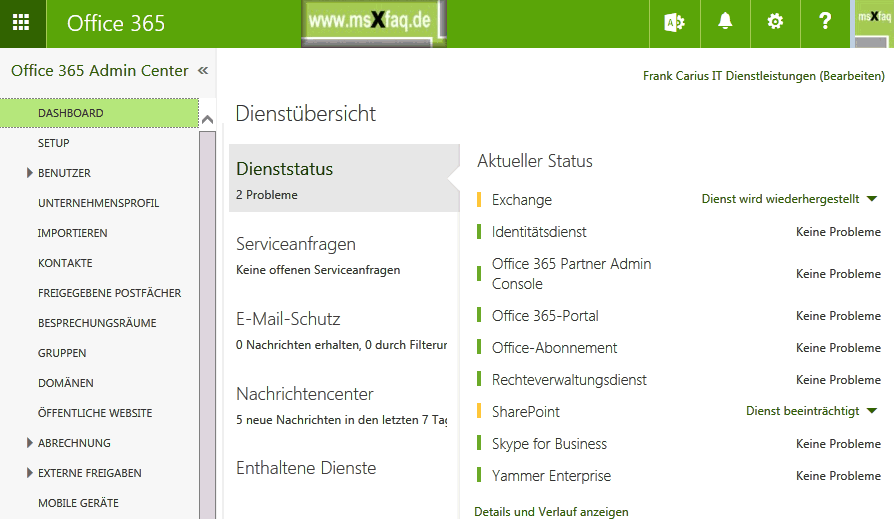Click the Rechteverwaltungsdienst service name

click(x=569, y=380)
